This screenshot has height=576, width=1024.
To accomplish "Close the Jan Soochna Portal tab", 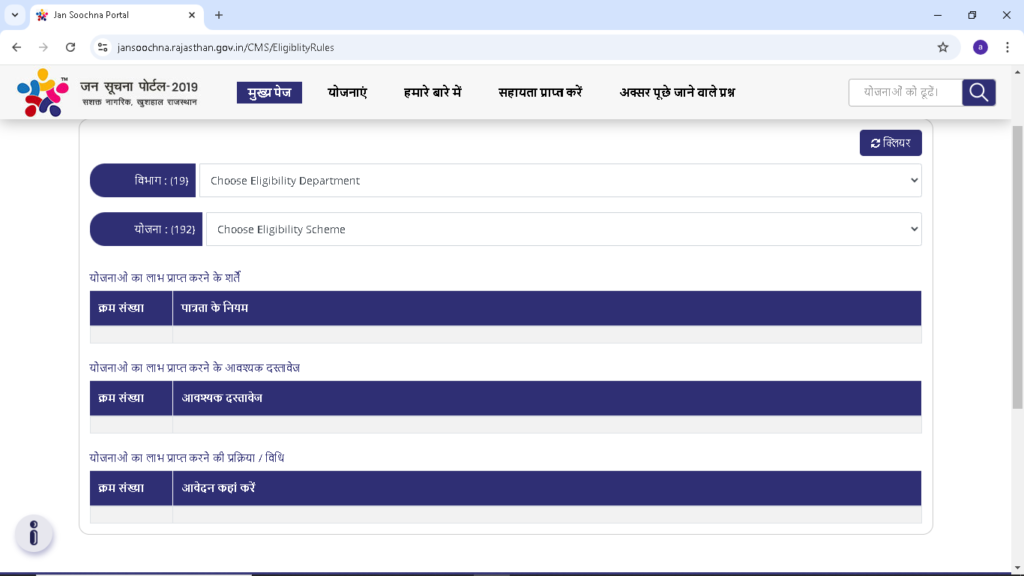I will pos(191,15).
